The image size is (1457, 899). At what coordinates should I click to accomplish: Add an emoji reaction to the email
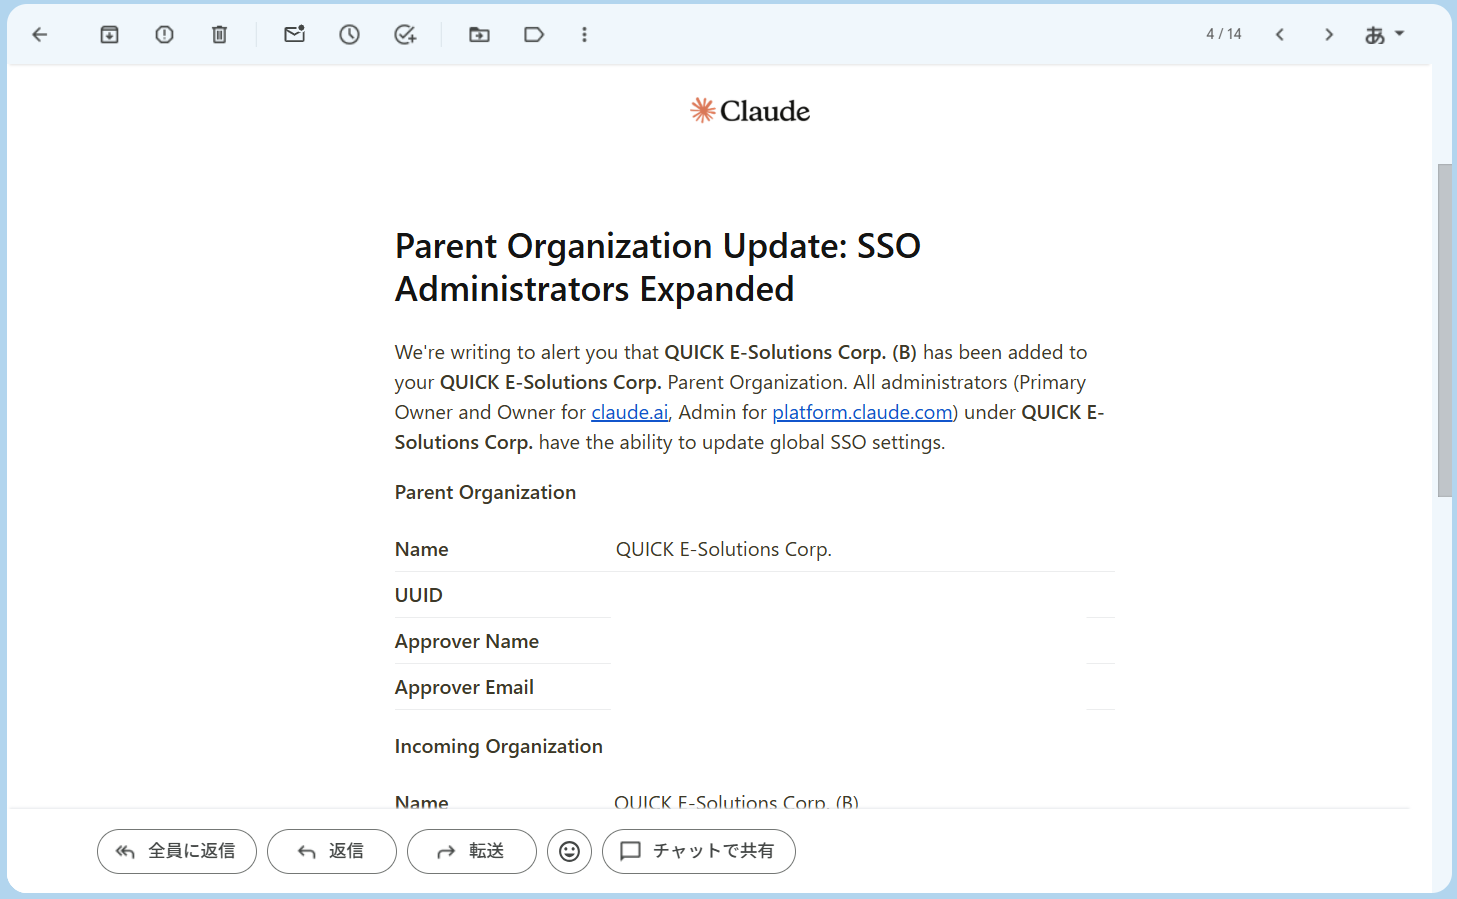[569, 851]
